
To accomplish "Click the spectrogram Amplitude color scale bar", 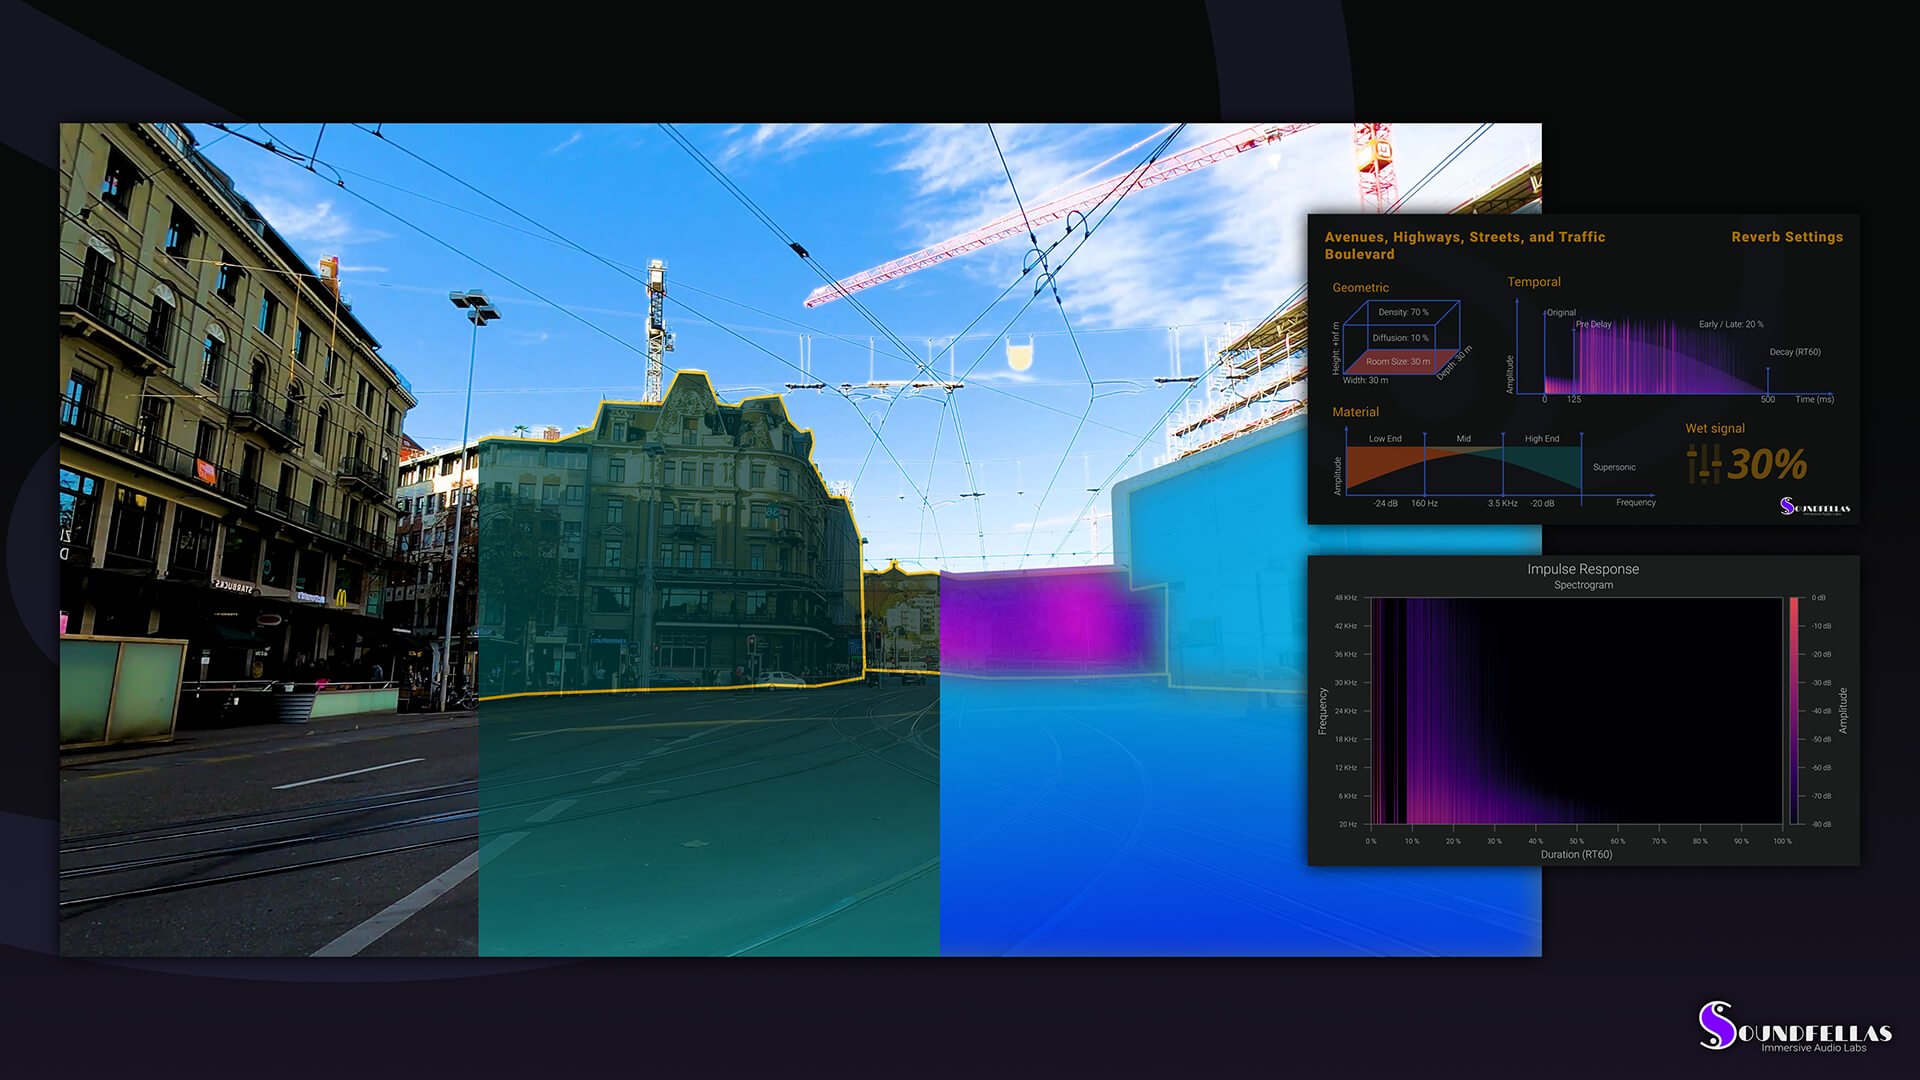I will 1794,710.
